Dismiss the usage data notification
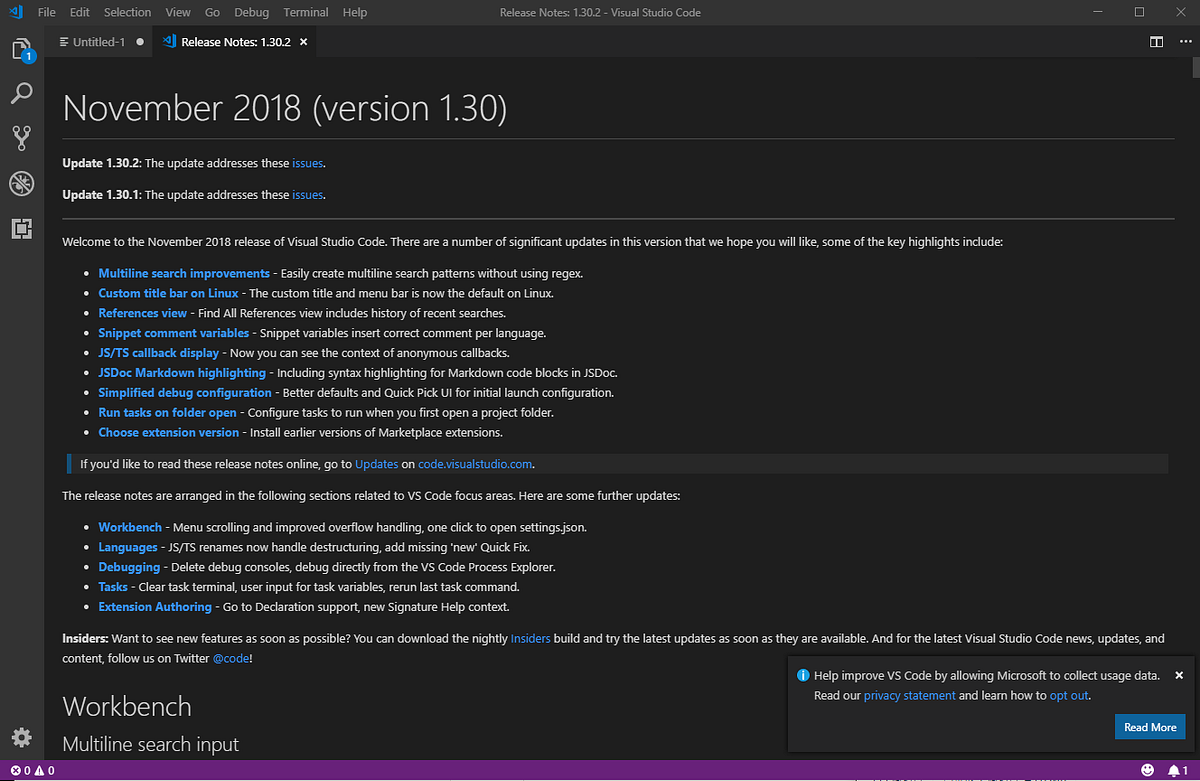Image resolution: width=1200 pixels, height=781 pixels. (1179, 675)
